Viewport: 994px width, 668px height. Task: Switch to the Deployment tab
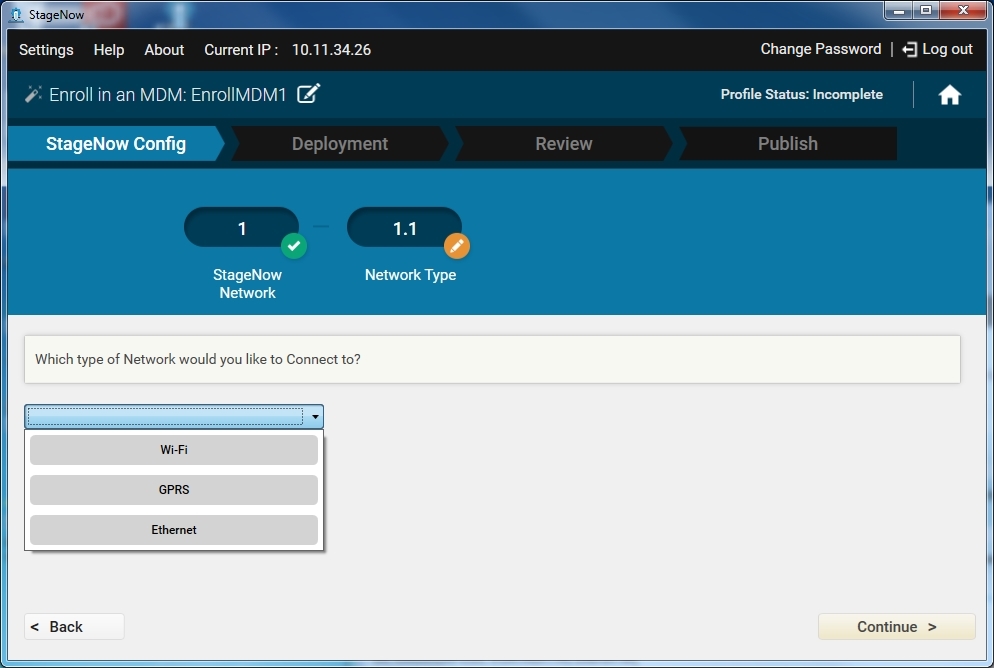tap(340, 144)
